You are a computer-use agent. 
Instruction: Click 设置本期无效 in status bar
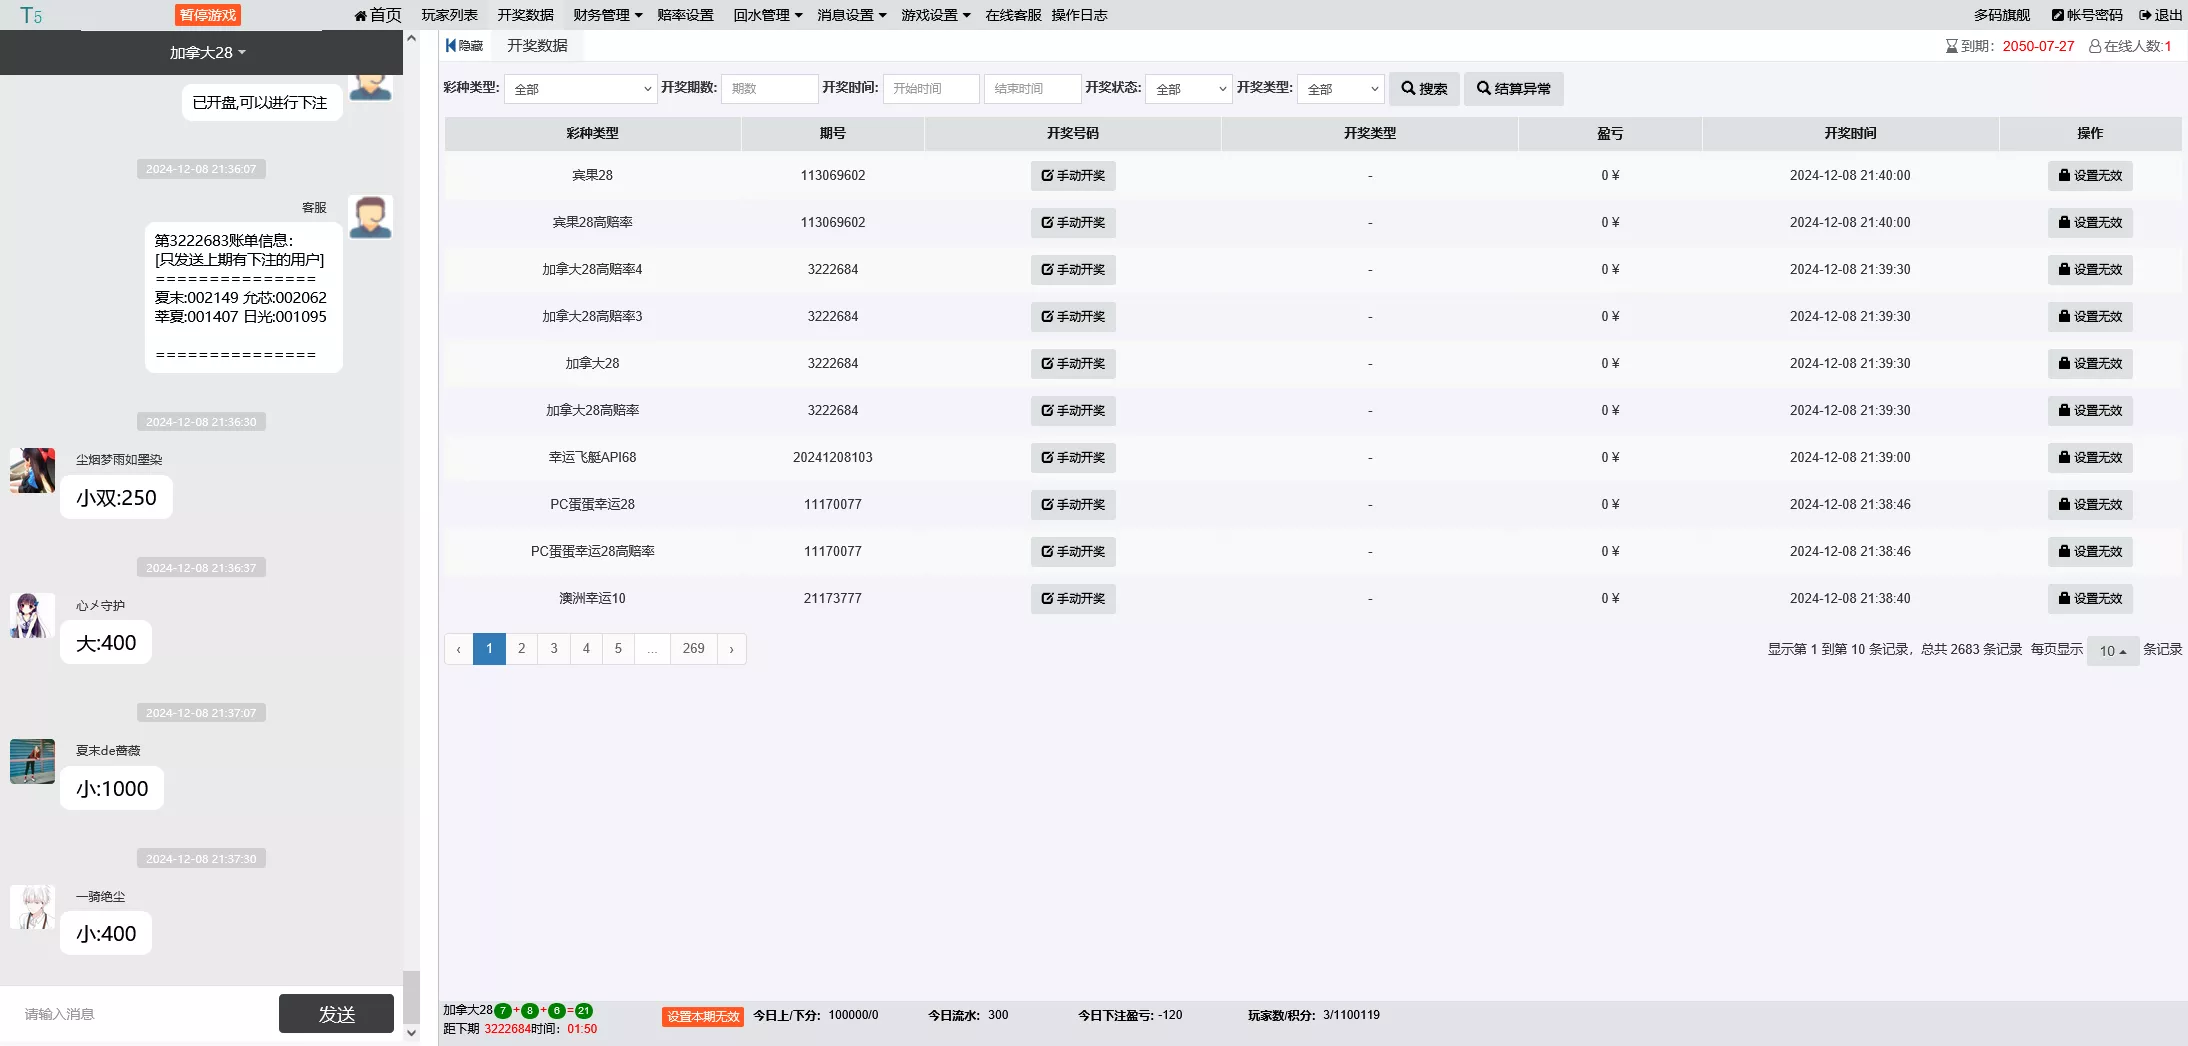[702, 1017]
